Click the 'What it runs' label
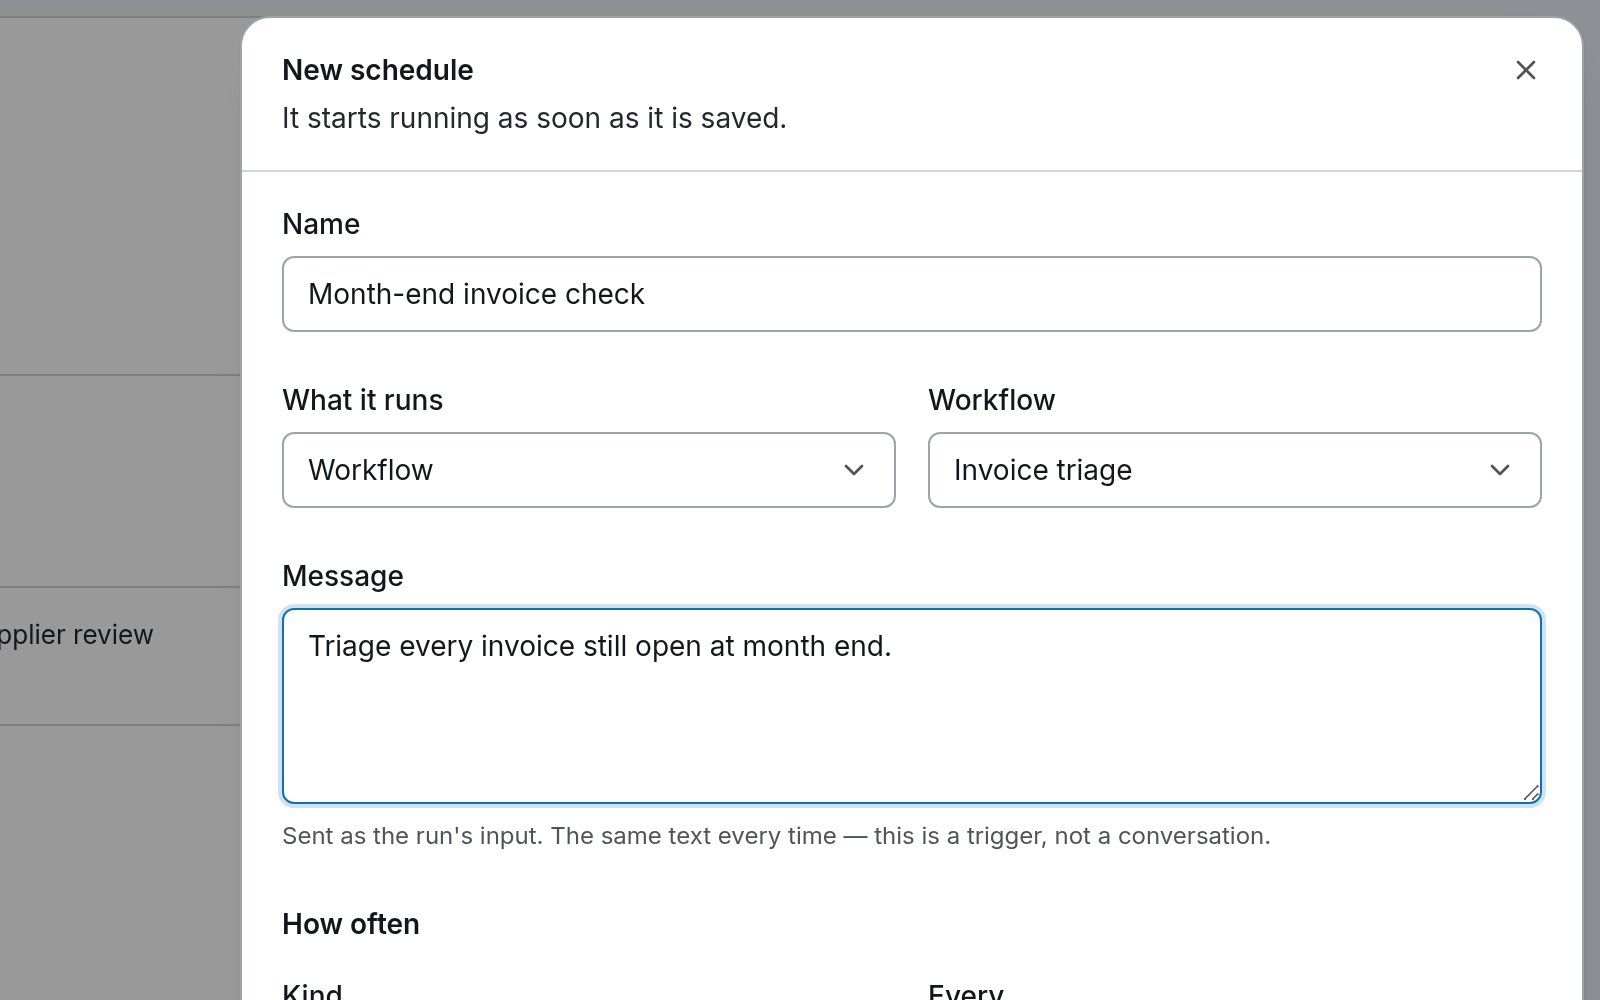Screen dimensions: 1600x1000 pos(363,400)
